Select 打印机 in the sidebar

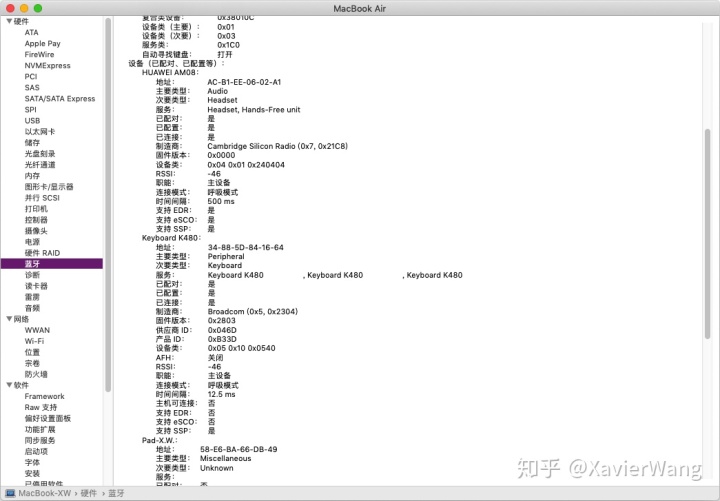click(x=36, y=208)
